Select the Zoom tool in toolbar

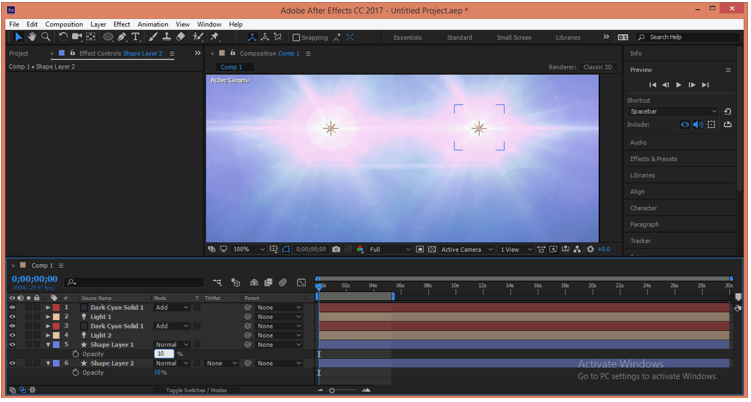47,37
